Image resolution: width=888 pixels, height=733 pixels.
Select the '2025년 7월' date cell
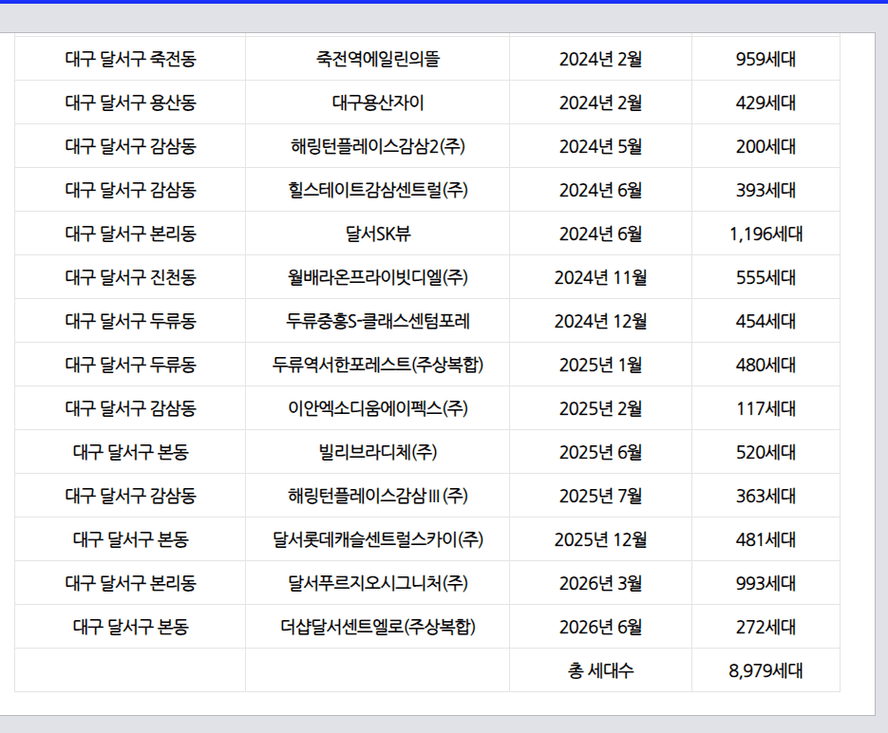tap(600, 496)
